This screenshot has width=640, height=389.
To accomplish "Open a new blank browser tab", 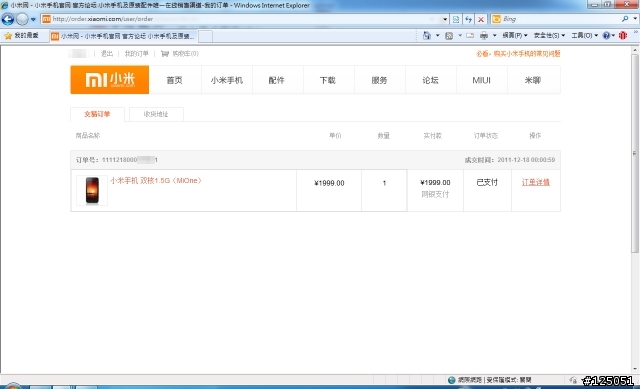I will coord(205,36).
